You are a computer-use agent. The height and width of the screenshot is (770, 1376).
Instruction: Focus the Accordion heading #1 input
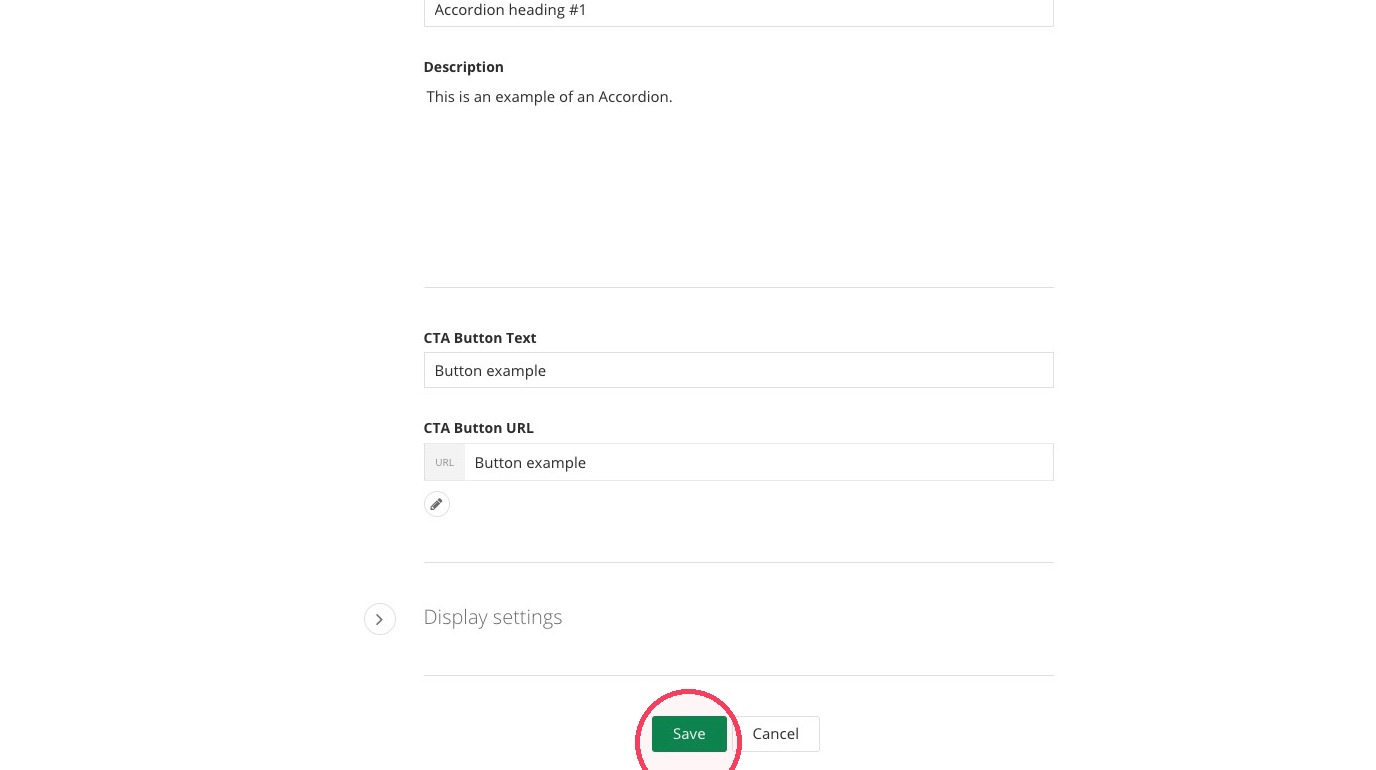[739, 11]
